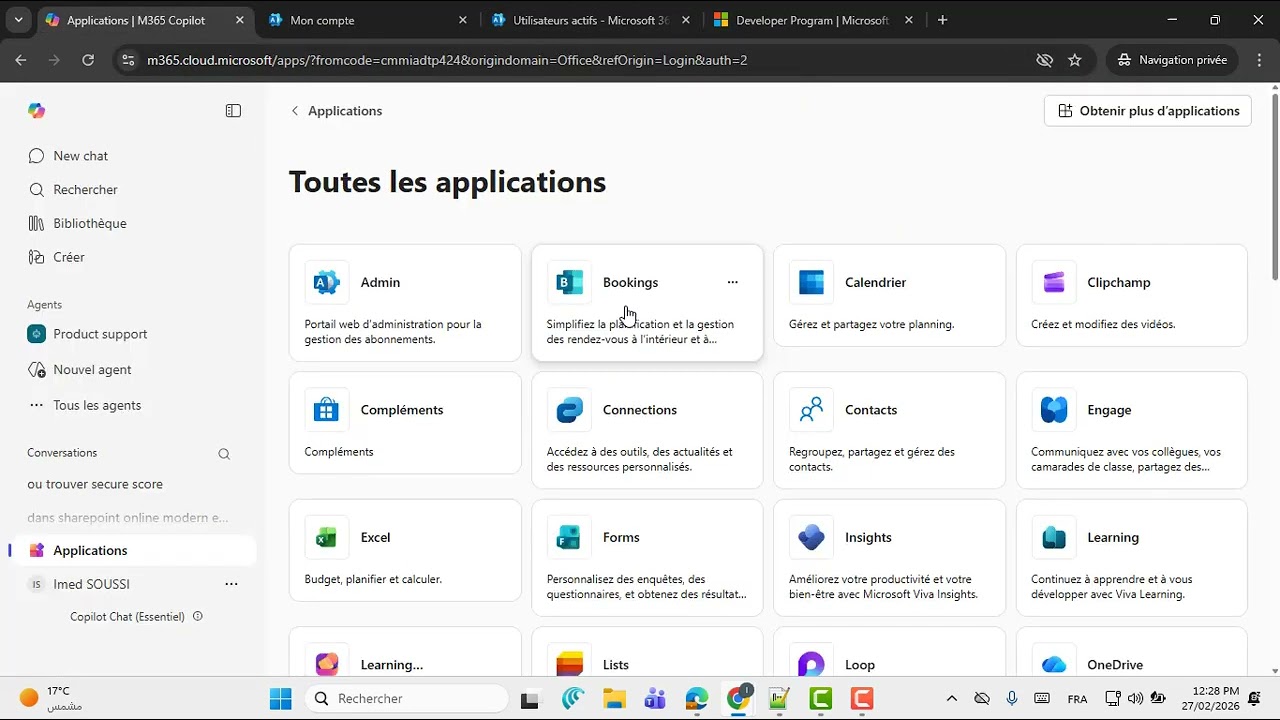Viewport: 1280px width, 720px height.
Task: Click the Navigation privée indicator
Action: pos(1173,60)
